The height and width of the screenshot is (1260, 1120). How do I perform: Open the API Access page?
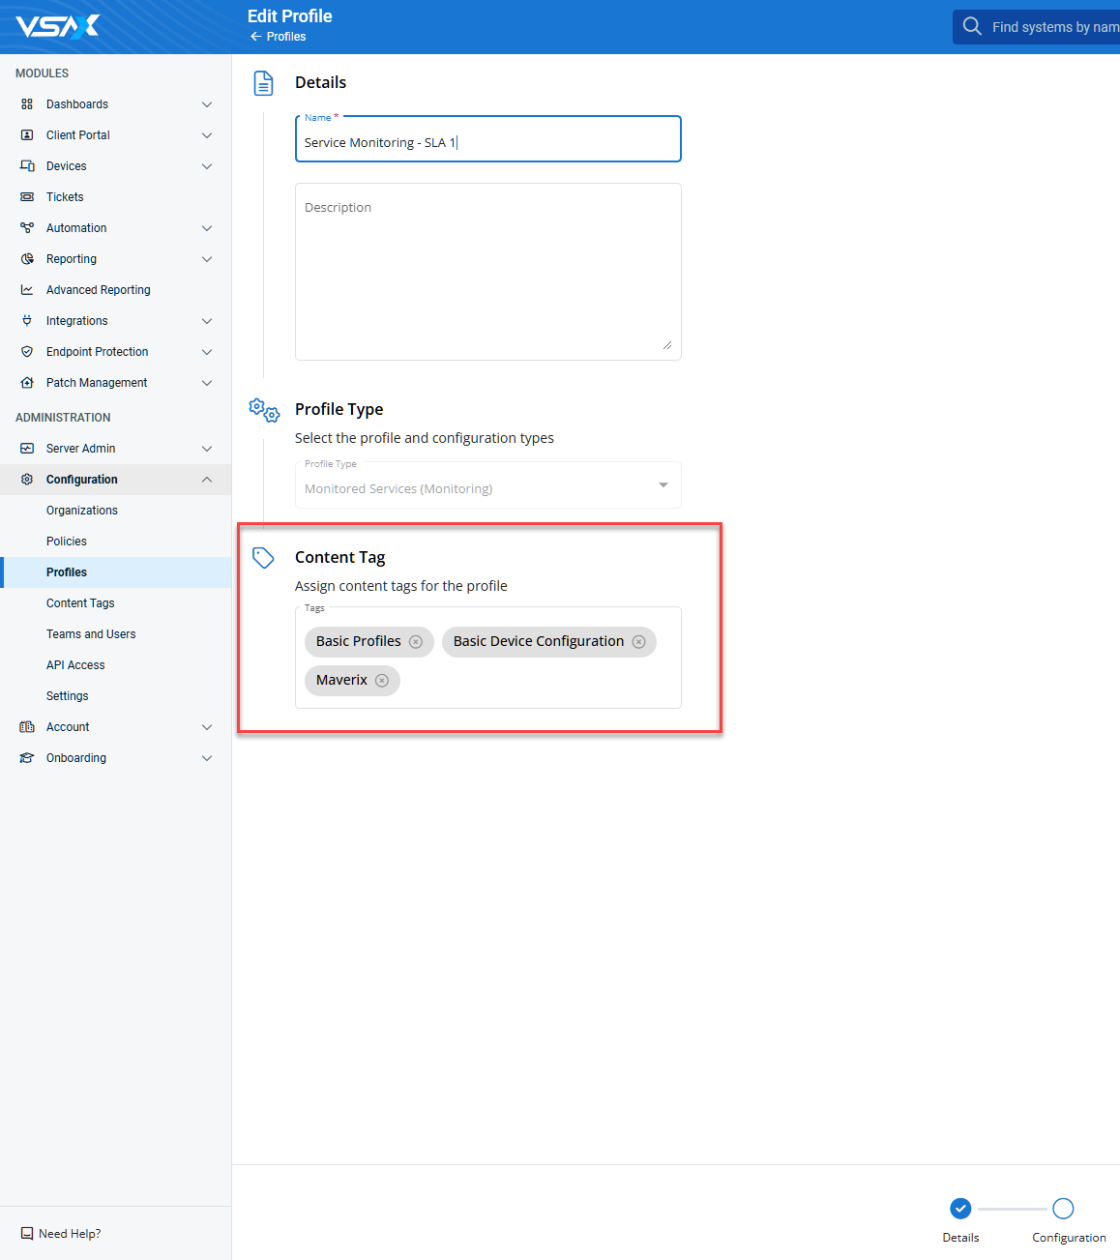pyautogui.click(x=75, y=665)
